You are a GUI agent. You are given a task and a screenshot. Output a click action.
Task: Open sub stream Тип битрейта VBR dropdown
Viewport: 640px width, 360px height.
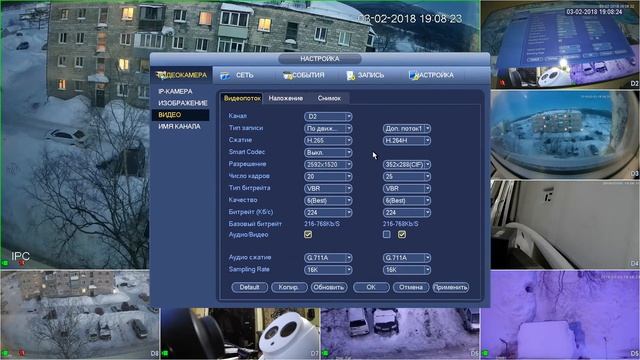pos(407,189)
